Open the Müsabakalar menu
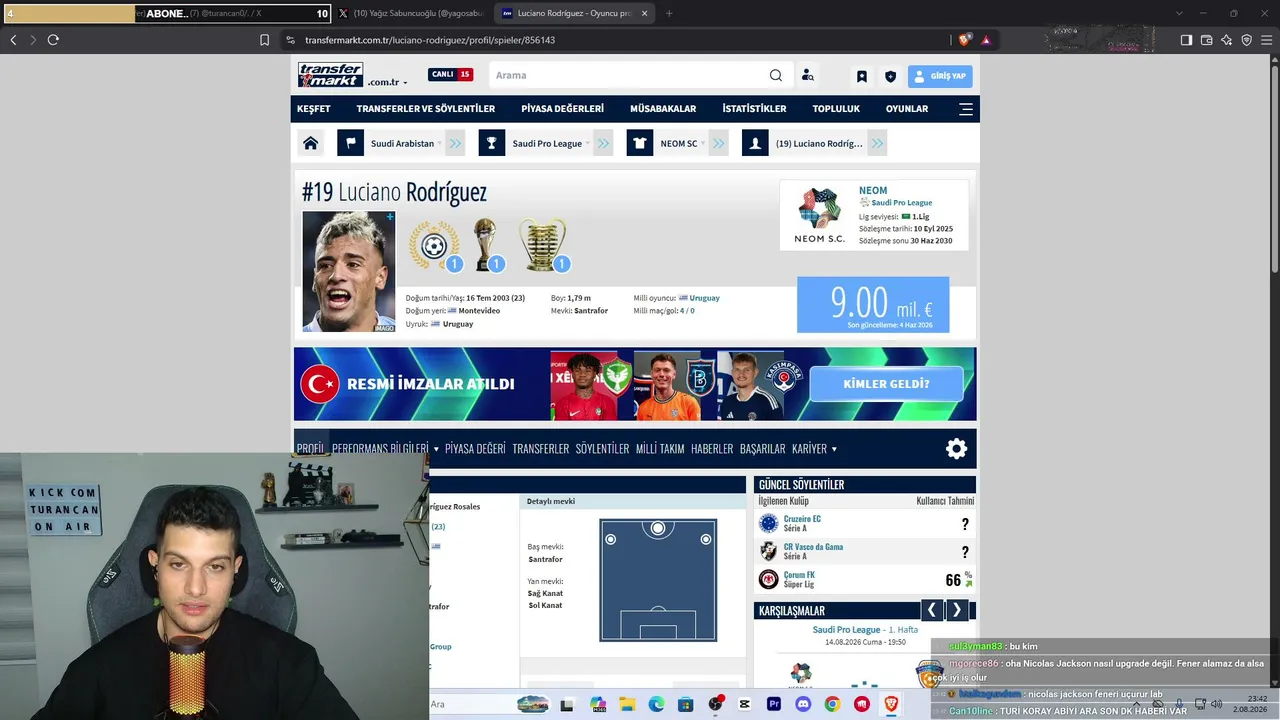This screenshot has height=720, width=1280. (663, 109)
